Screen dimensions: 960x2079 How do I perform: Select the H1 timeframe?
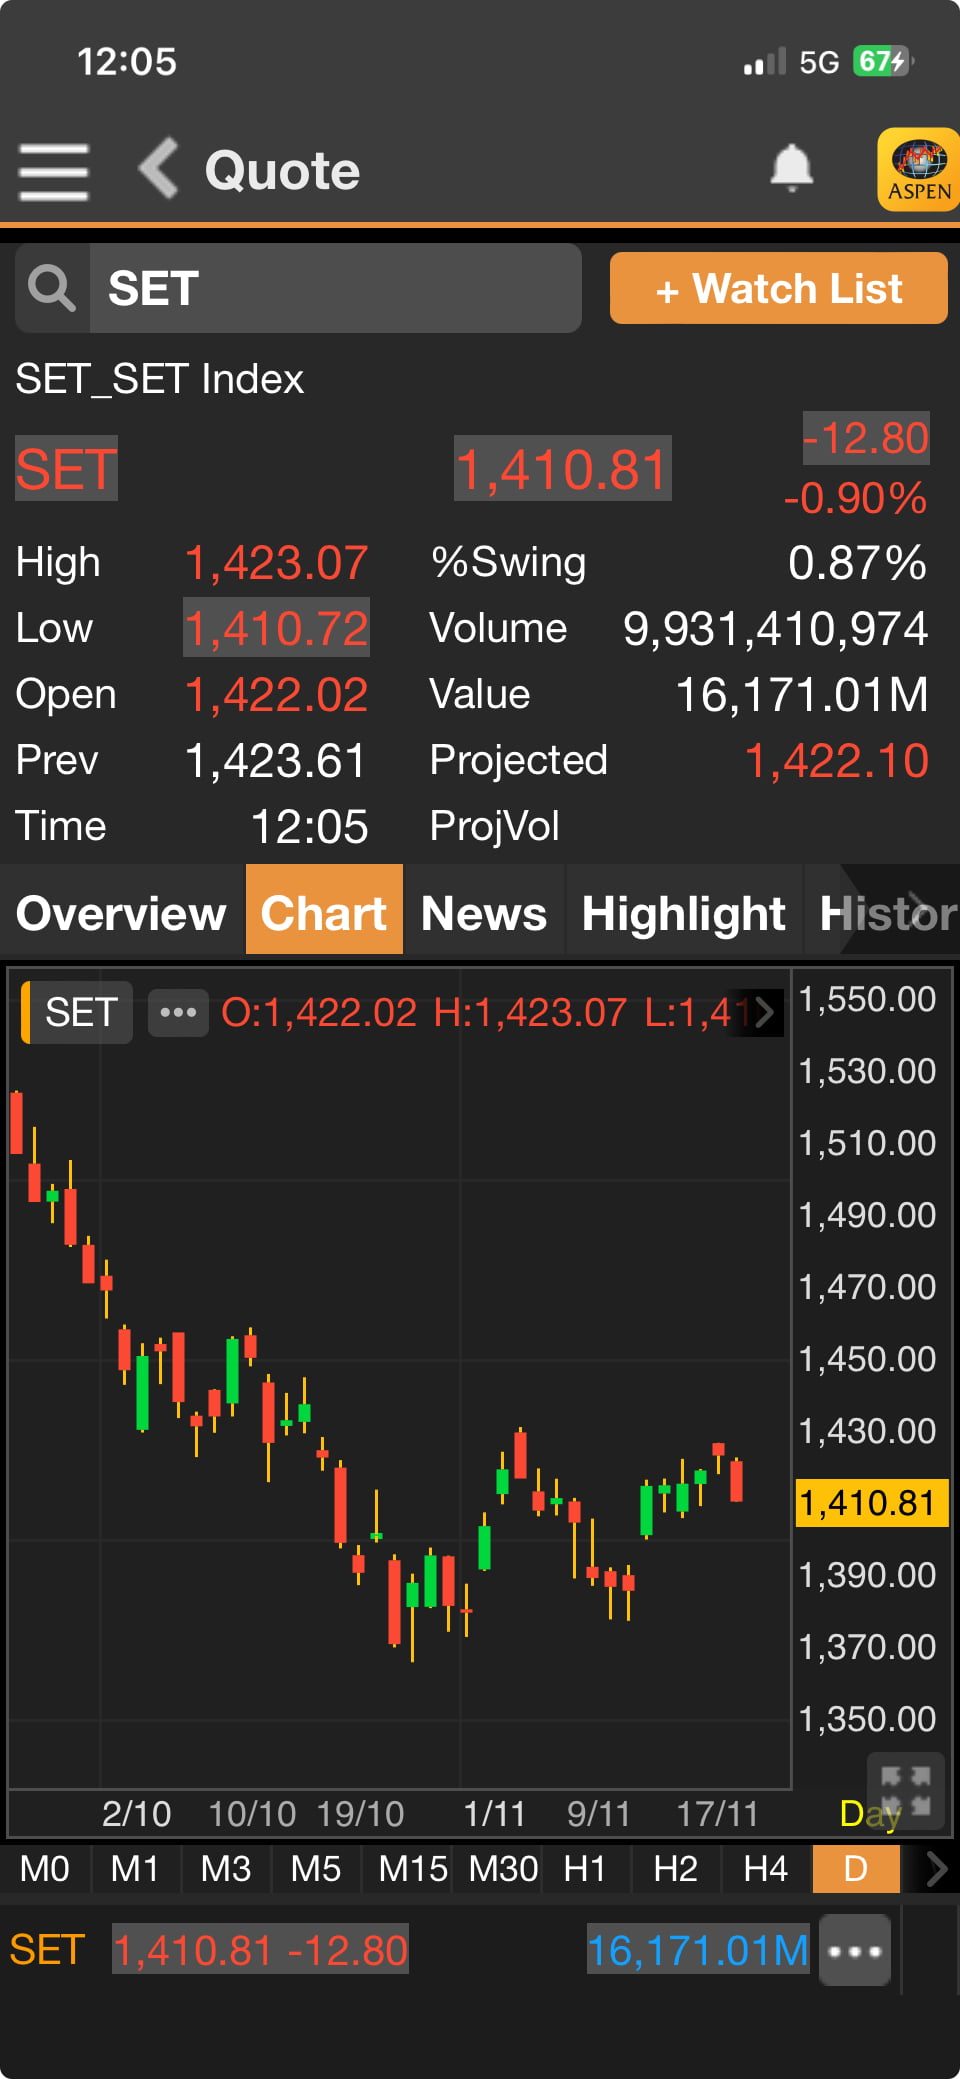pos(585,1868)
